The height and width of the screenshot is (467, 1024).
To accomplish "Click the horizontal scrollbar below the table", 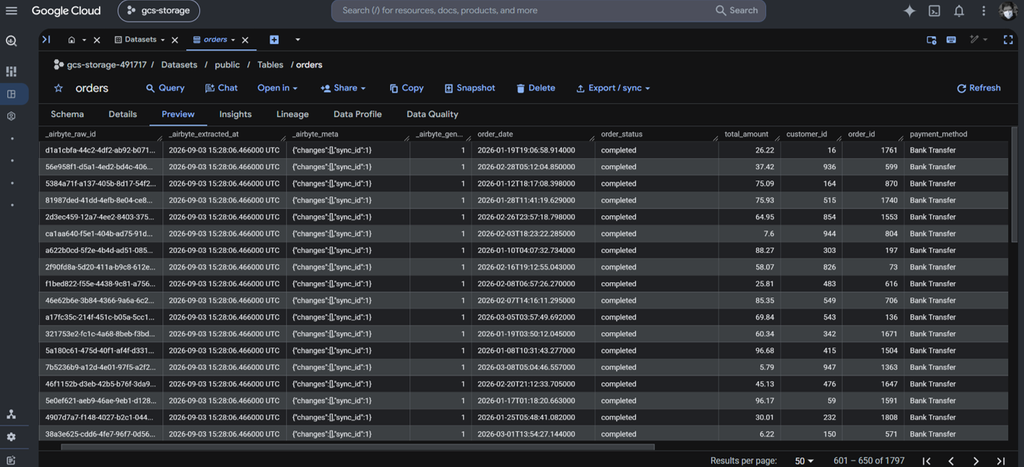I will click(x=357, y=447).
